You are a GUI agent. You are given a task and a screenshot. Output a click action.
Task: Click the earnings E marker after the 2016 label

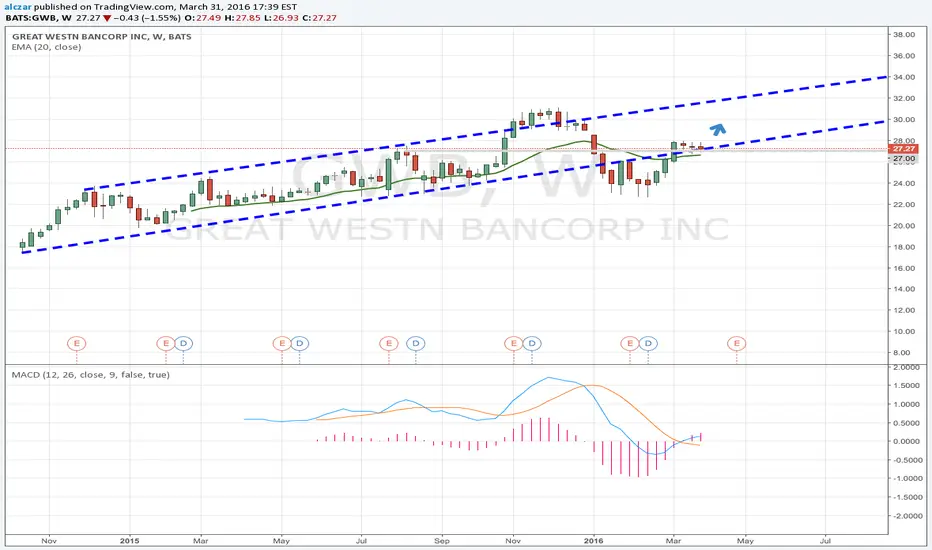click(x=629, y=343)
